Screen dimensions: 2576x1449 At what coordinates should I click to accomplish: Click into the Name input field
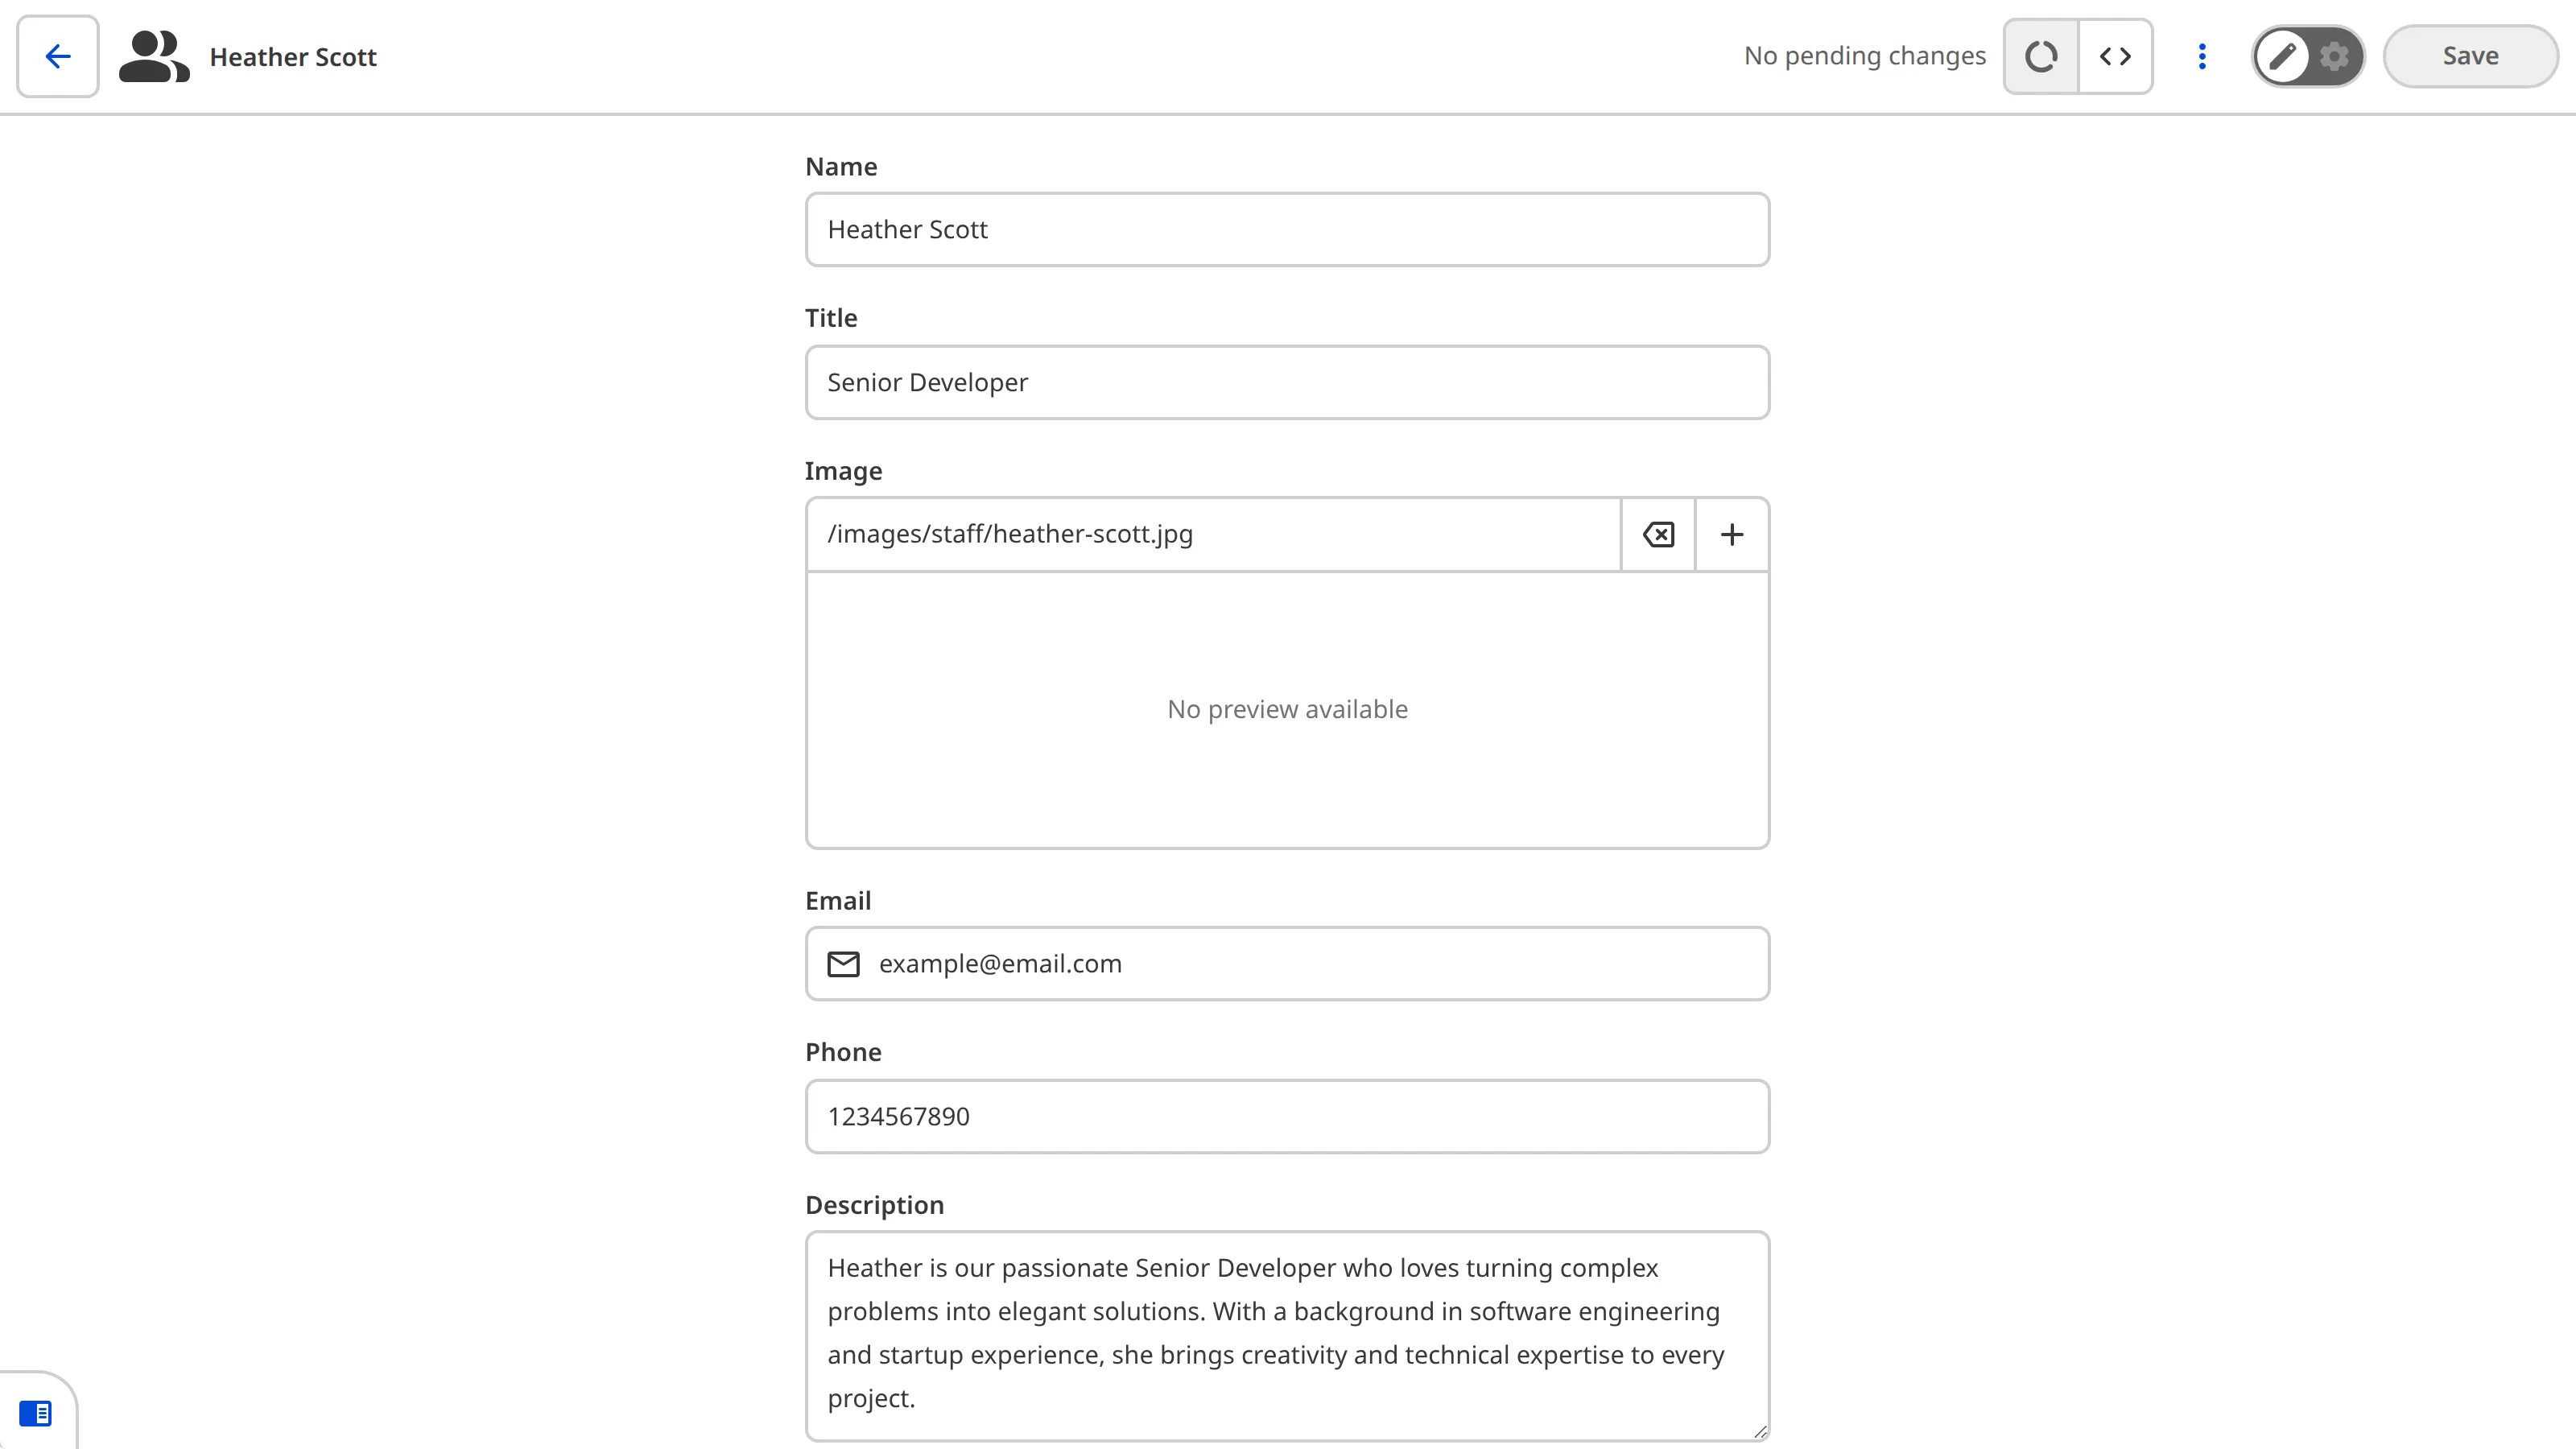pyautogui.click(x=1287, y=230)
